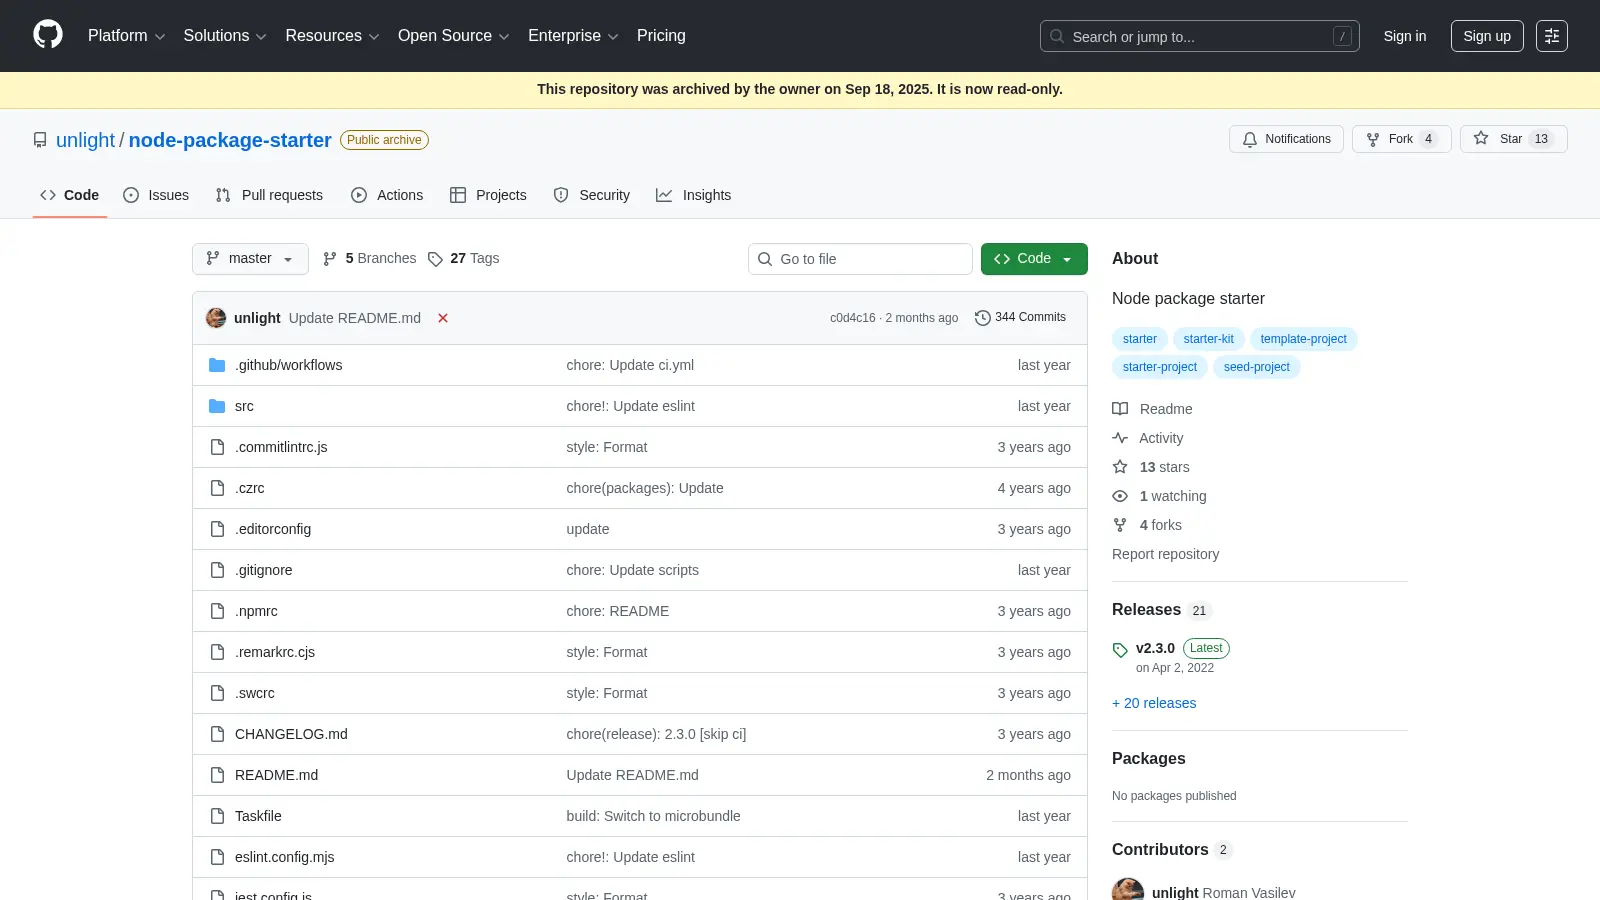Viewport: 1600px width, 900px height.
Task: Expand the Open Source menu
Action: coord(454,36)
